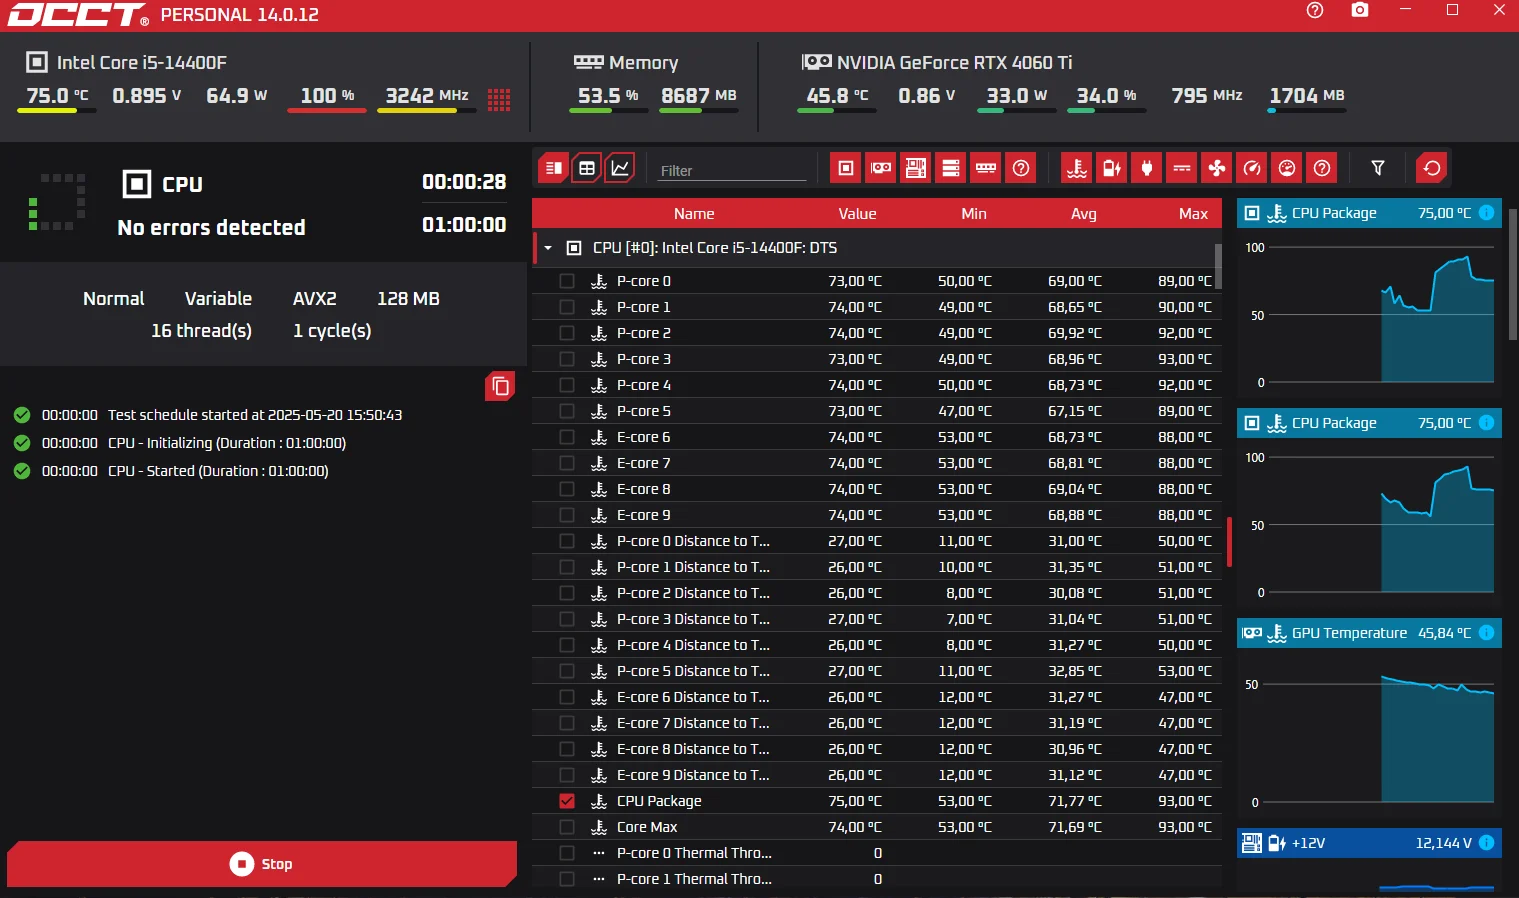Reset sensor statistics with the refresh icon
The height and width of the screenshot is (898, 1519).
click(x=1432, y=168)
